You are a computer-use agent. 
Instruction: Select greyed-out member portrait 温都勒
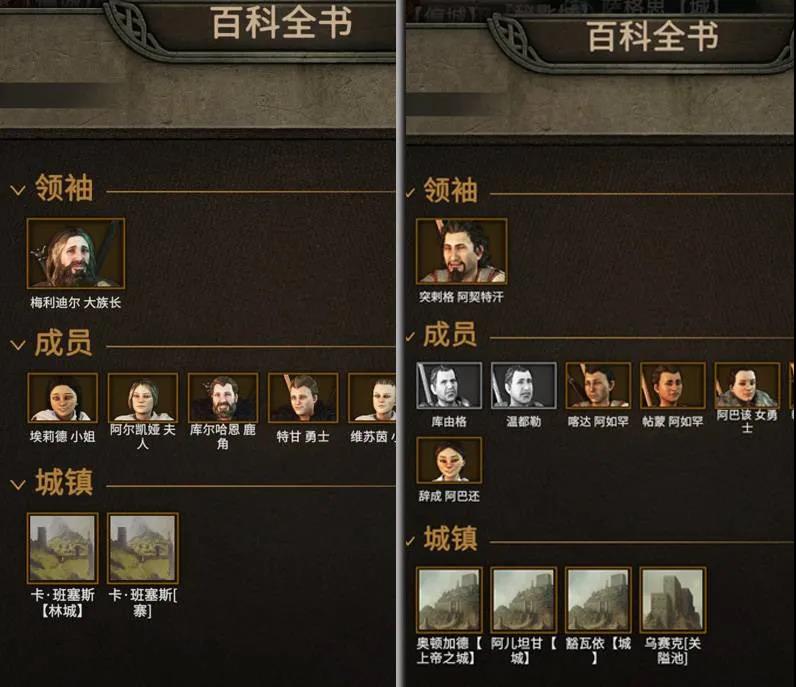(523, 386)
